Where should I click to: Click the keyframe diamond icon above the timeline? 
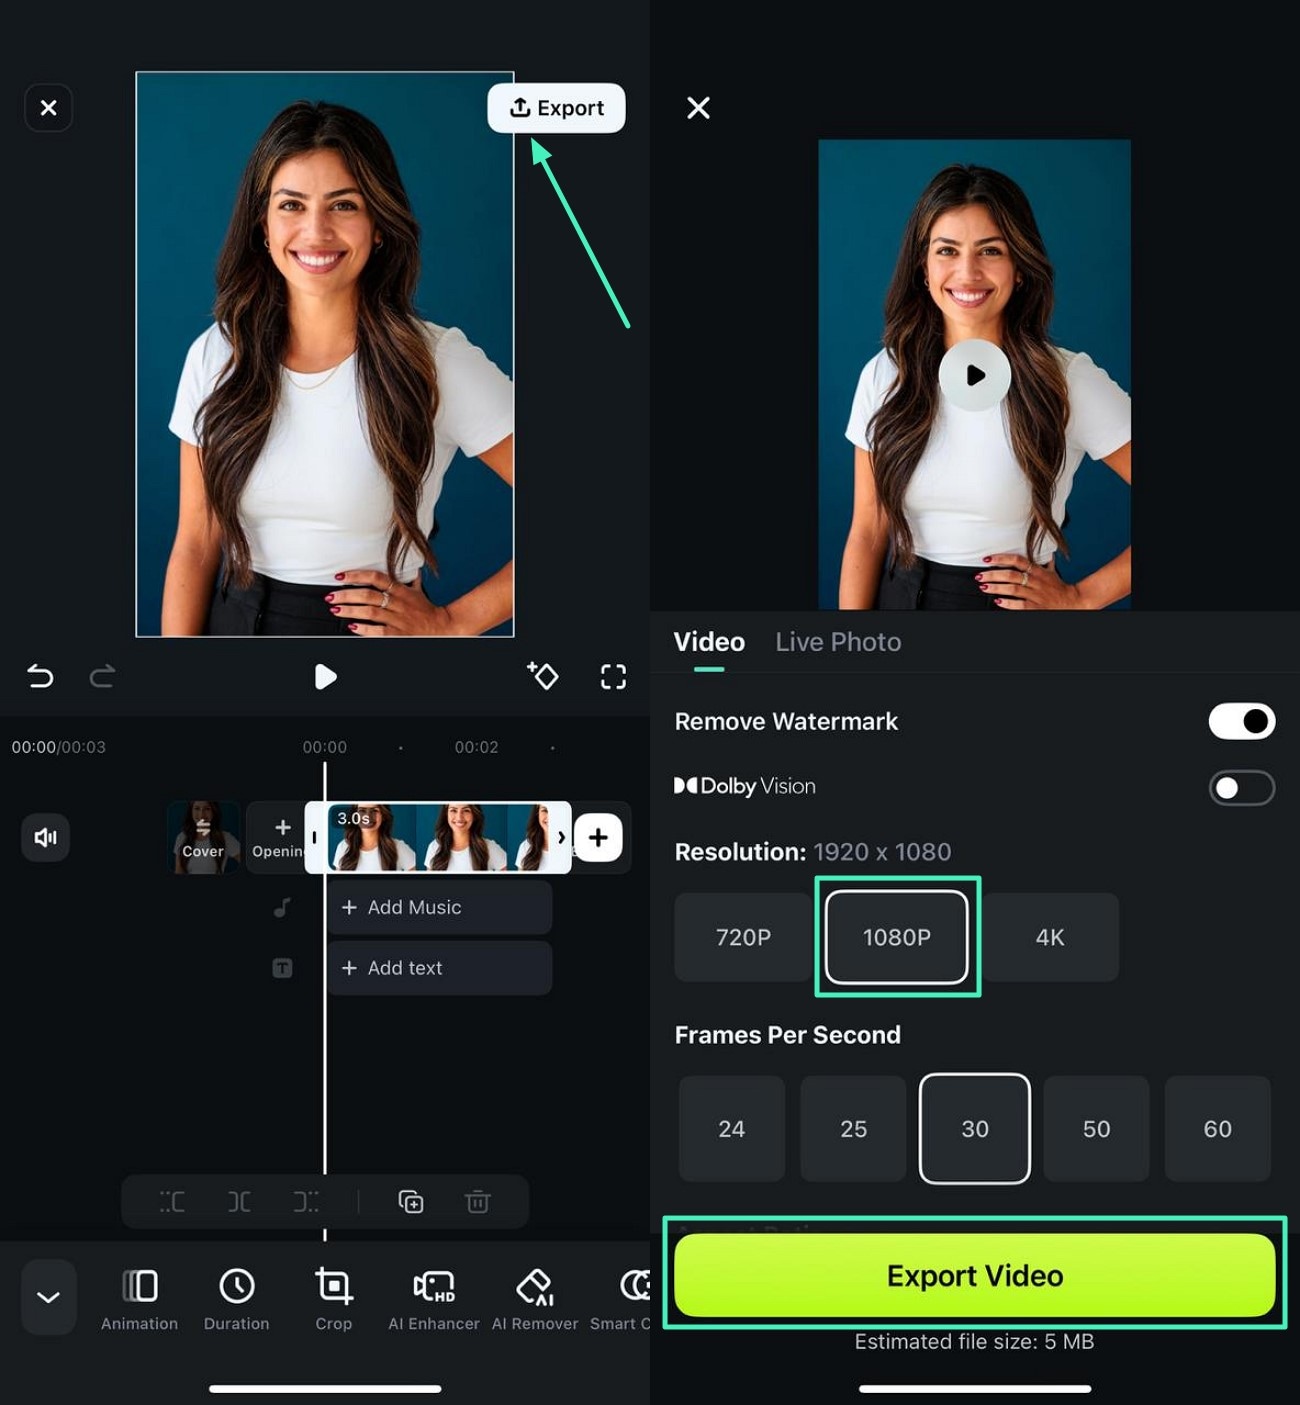point(543,677)
